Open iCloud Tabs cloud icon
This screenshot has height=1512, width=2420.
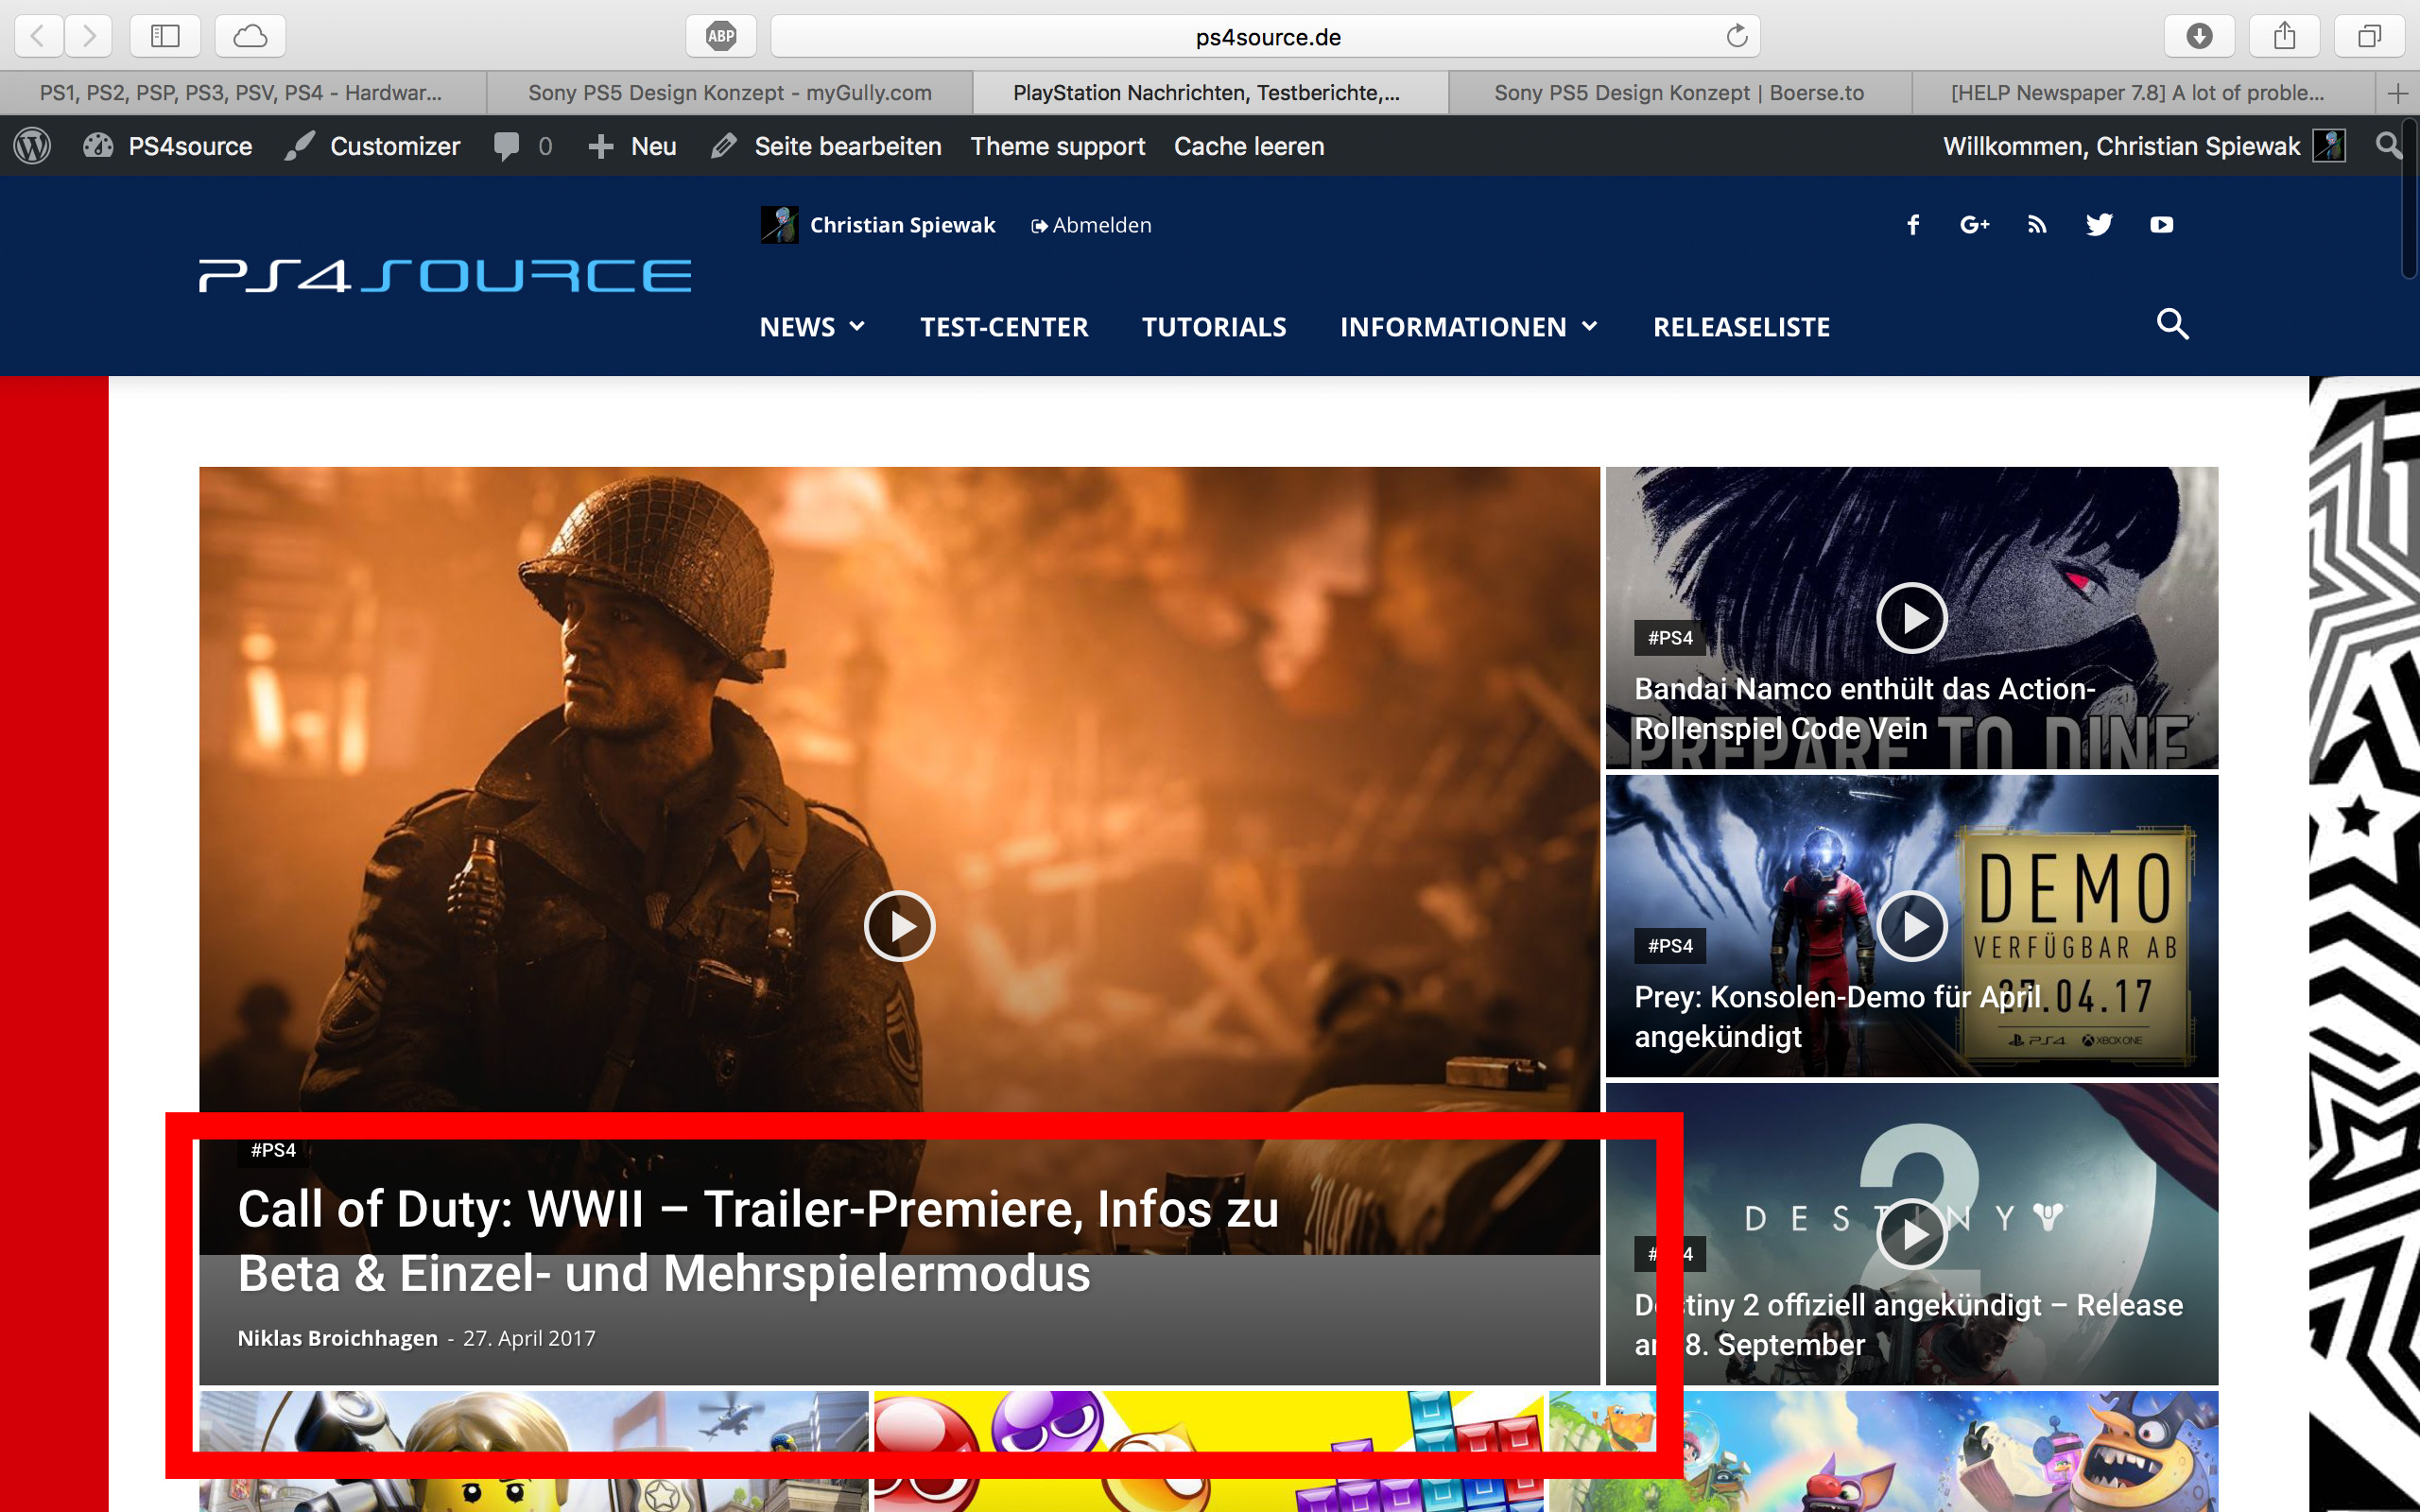pos(250,36)
